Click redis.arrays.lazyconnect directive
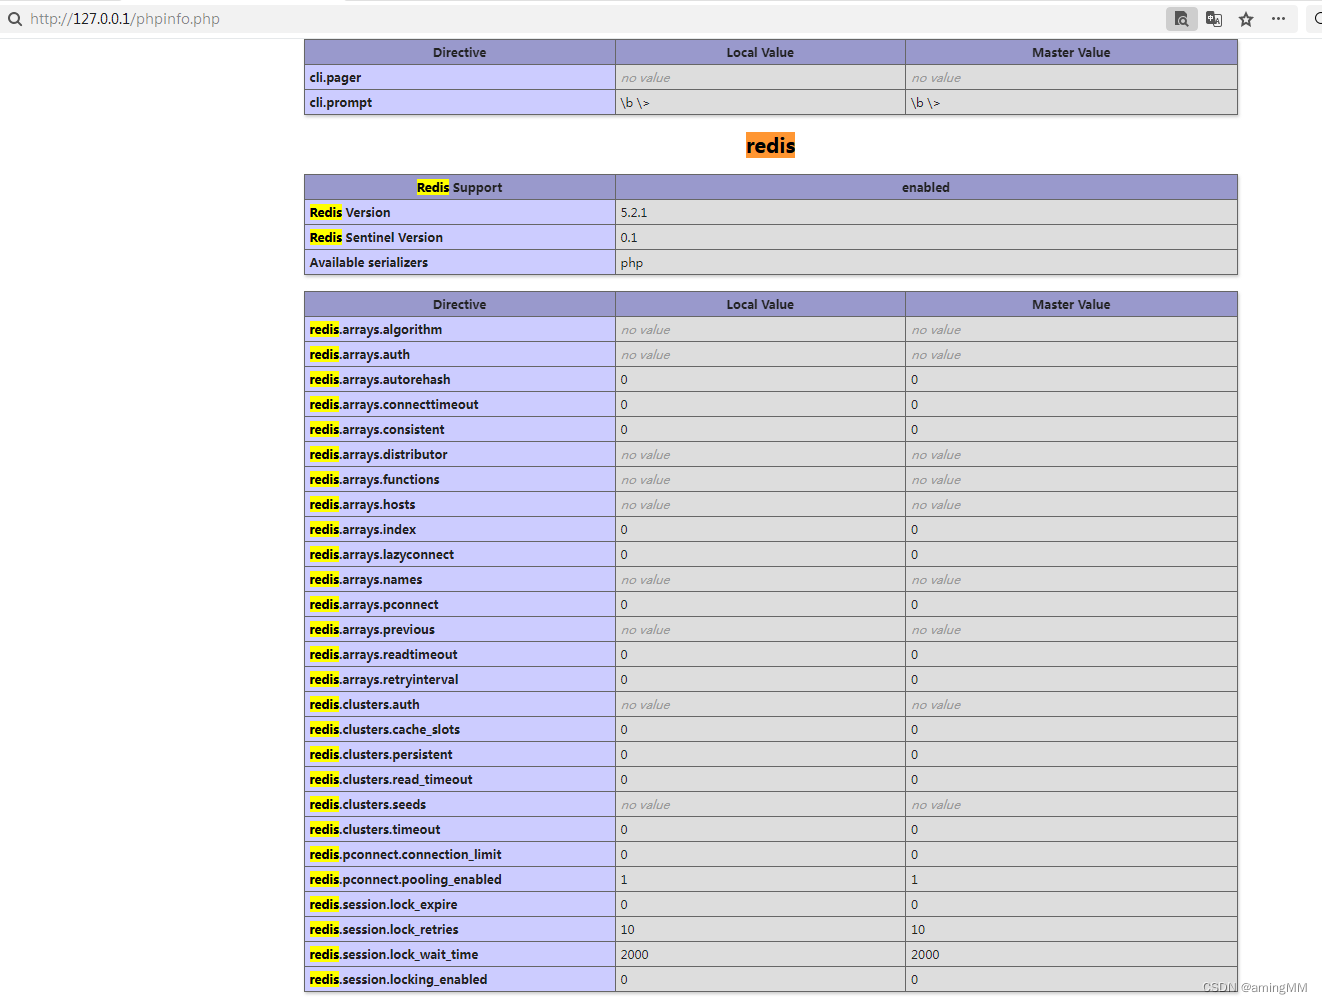The width and height of the screenshot is (1322, 1004). pyautogui.click(x=382, y=555)
